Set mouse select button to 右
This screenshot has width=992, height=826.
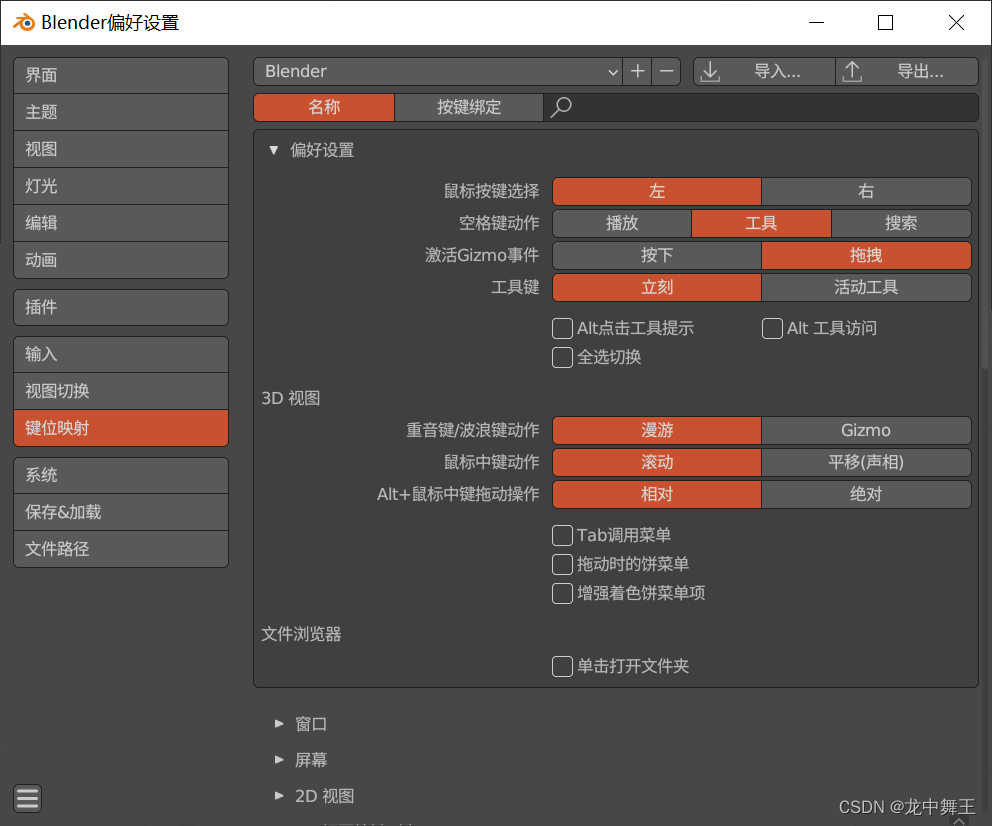pyautogui.click(x=866, y=191)
